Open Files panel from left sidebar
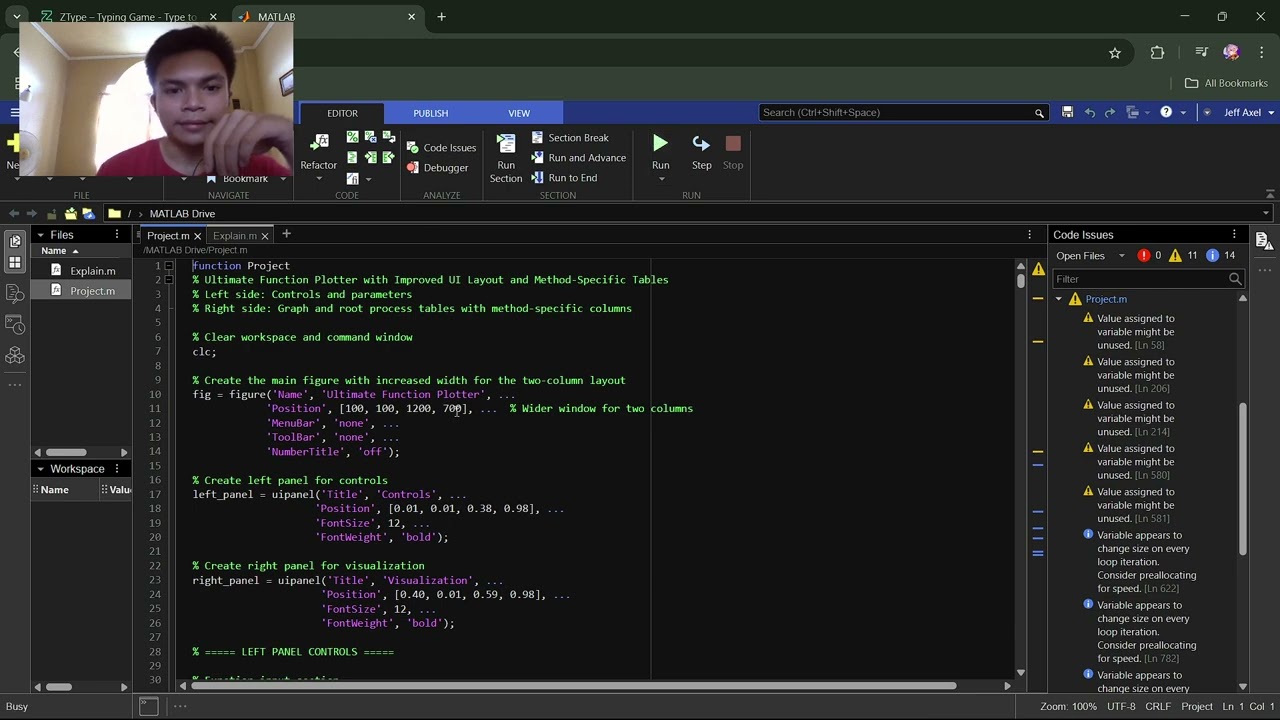Viewport: 1280px width, 720px height. point(15,241)
